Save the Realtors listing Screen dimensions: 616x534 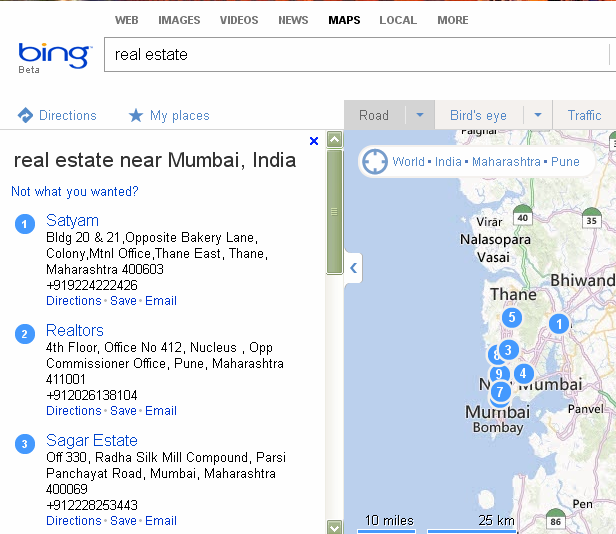(x=123, y=411)
